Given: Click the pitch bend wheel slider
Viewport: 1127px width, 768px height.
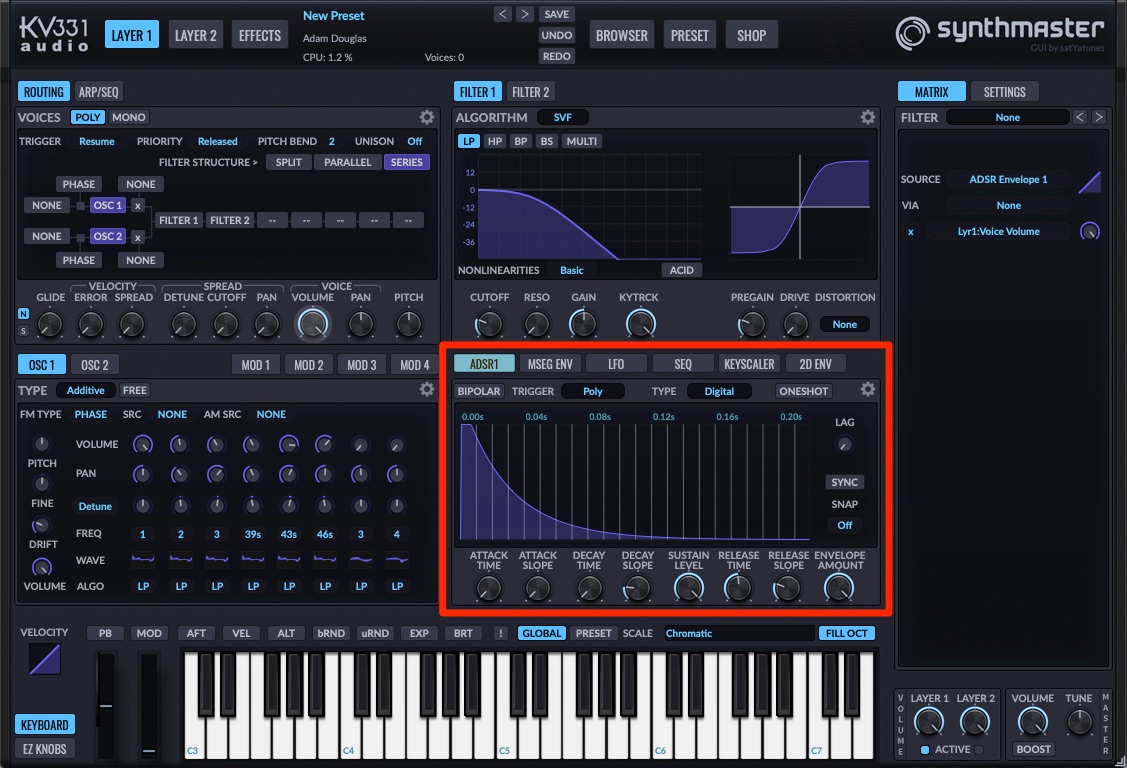Looking at the screenshot, I should tap(106, 705).
